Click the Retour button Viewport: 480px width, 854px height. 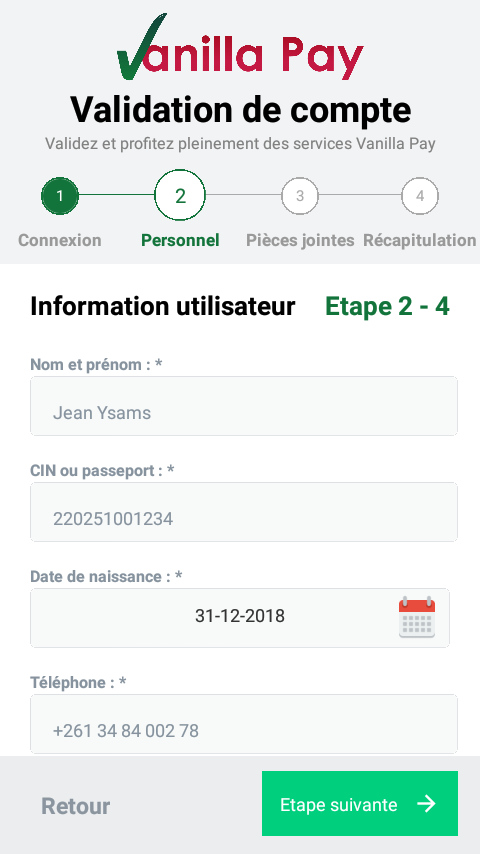tap(76, 806)
